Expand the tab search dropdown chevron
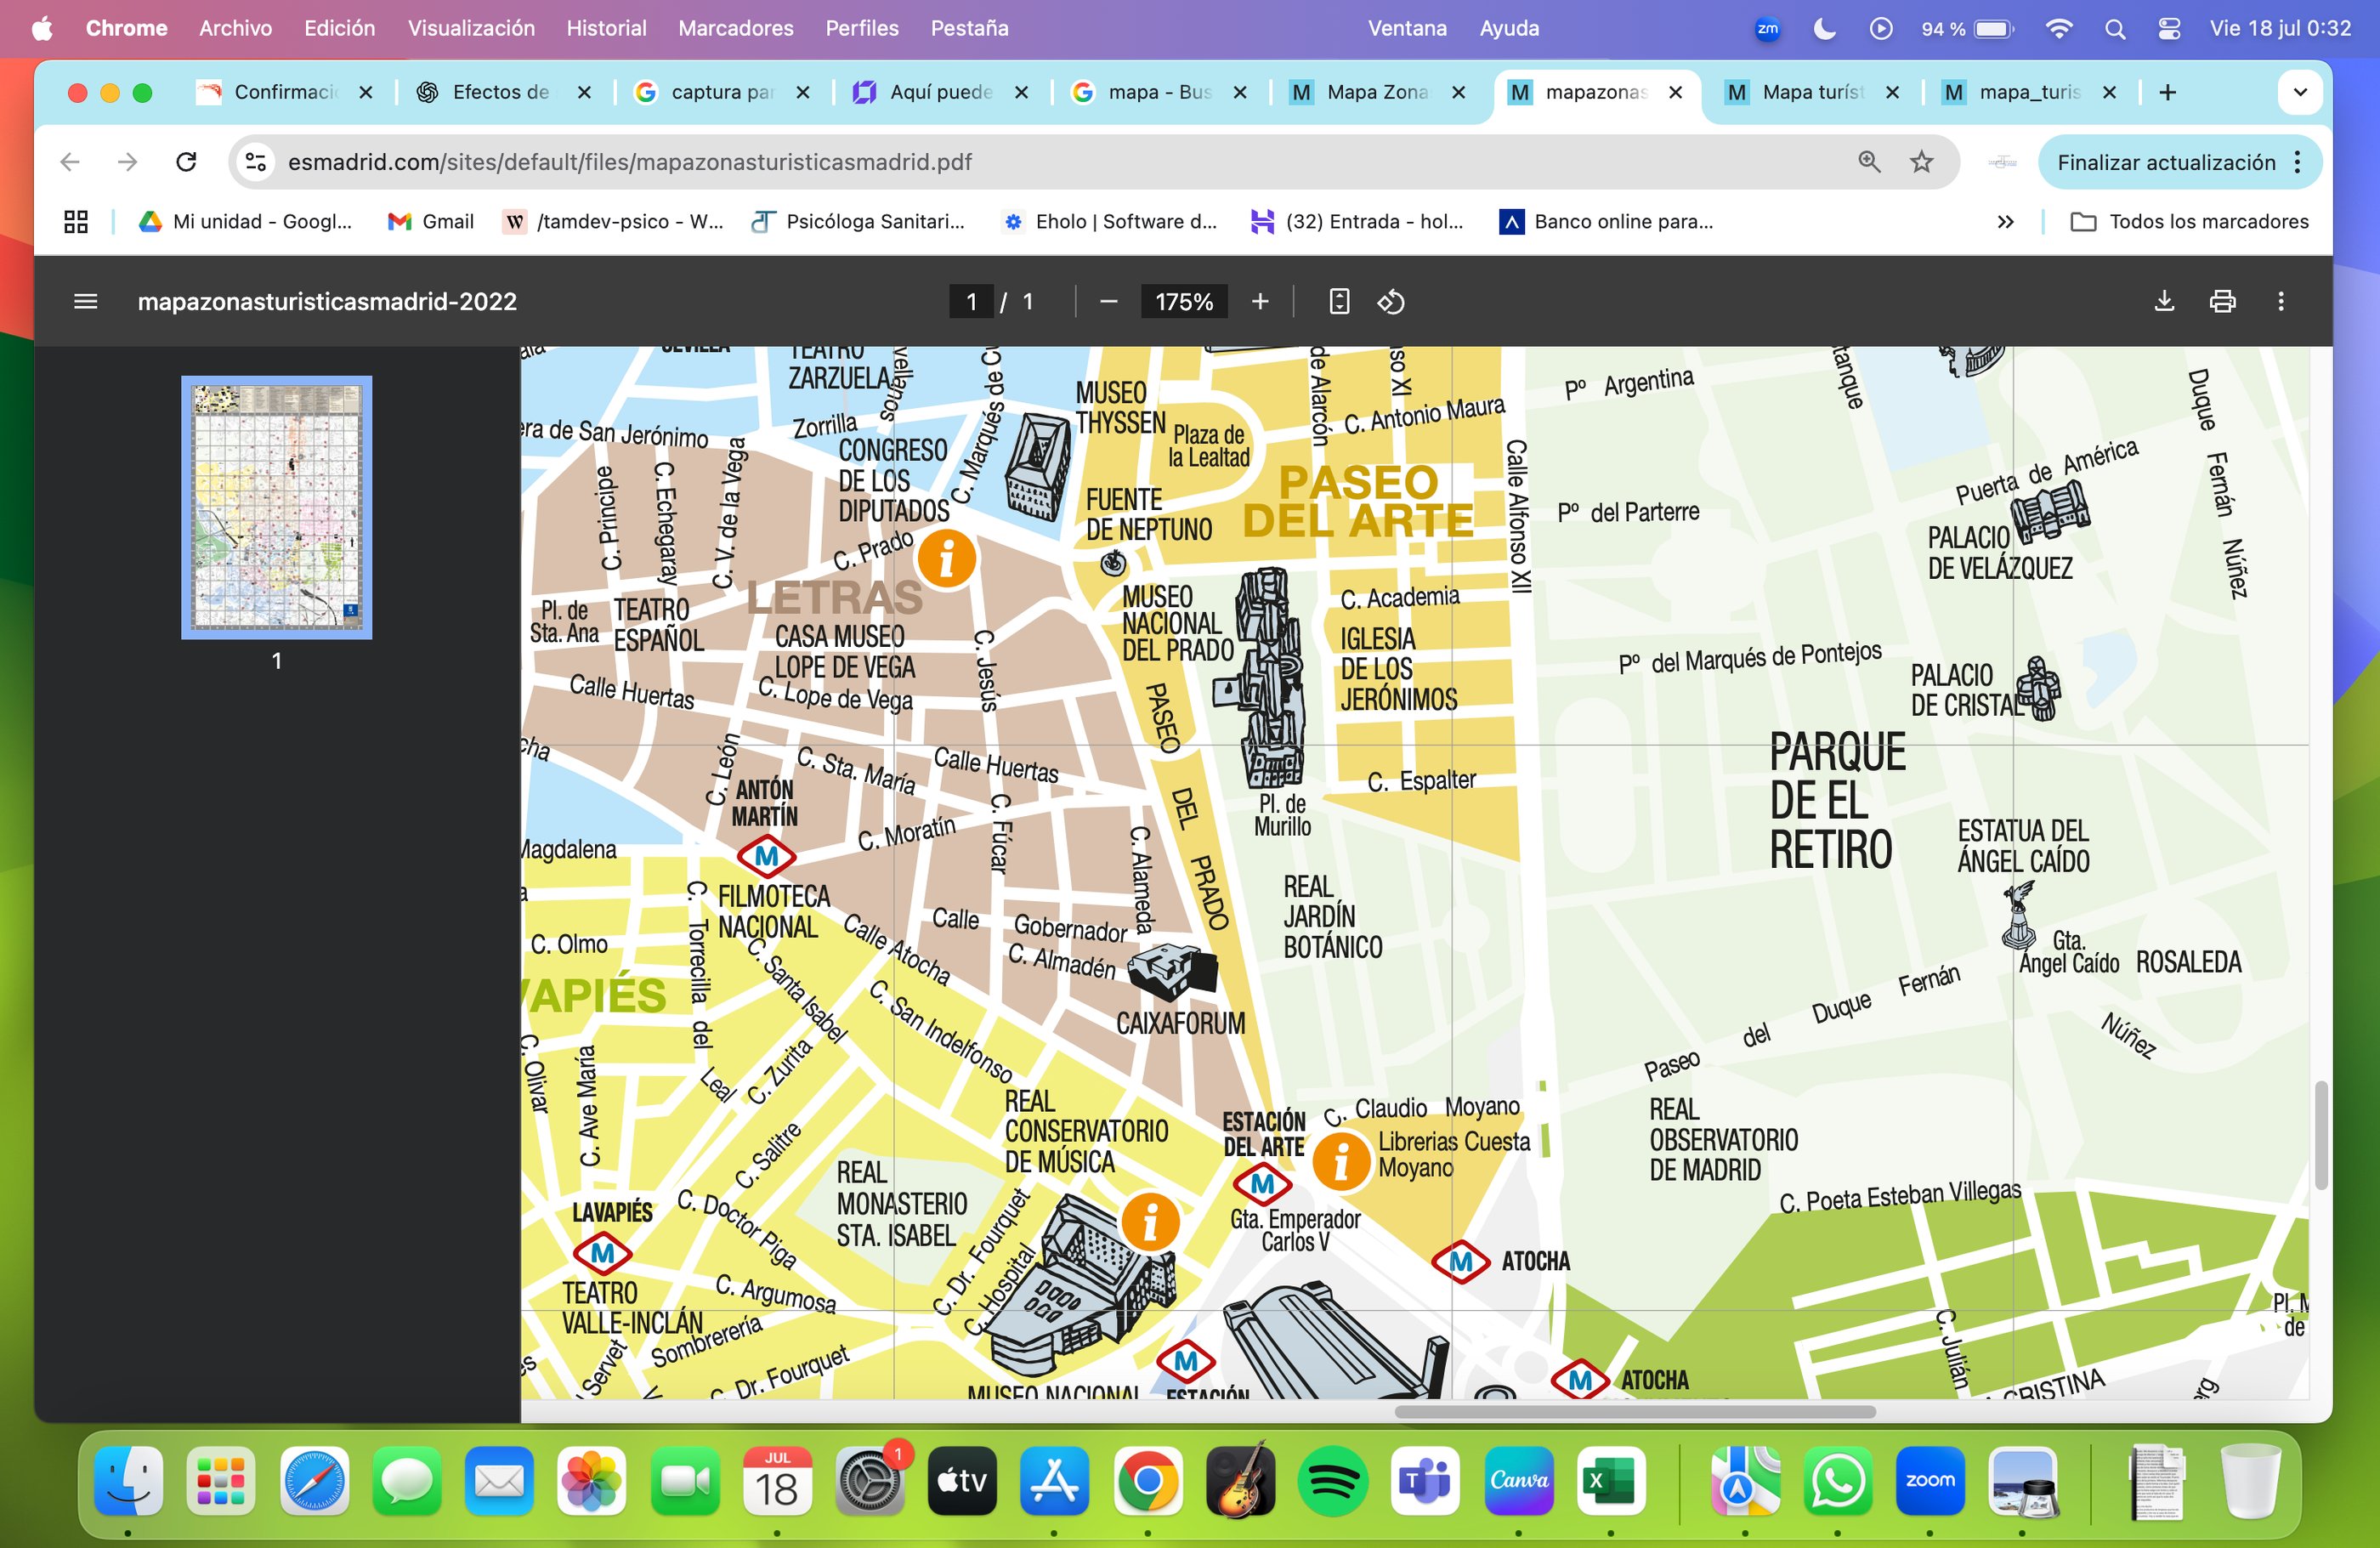The height and width of the screenshot is (1548, 2380). click(x=2299, y=92)
